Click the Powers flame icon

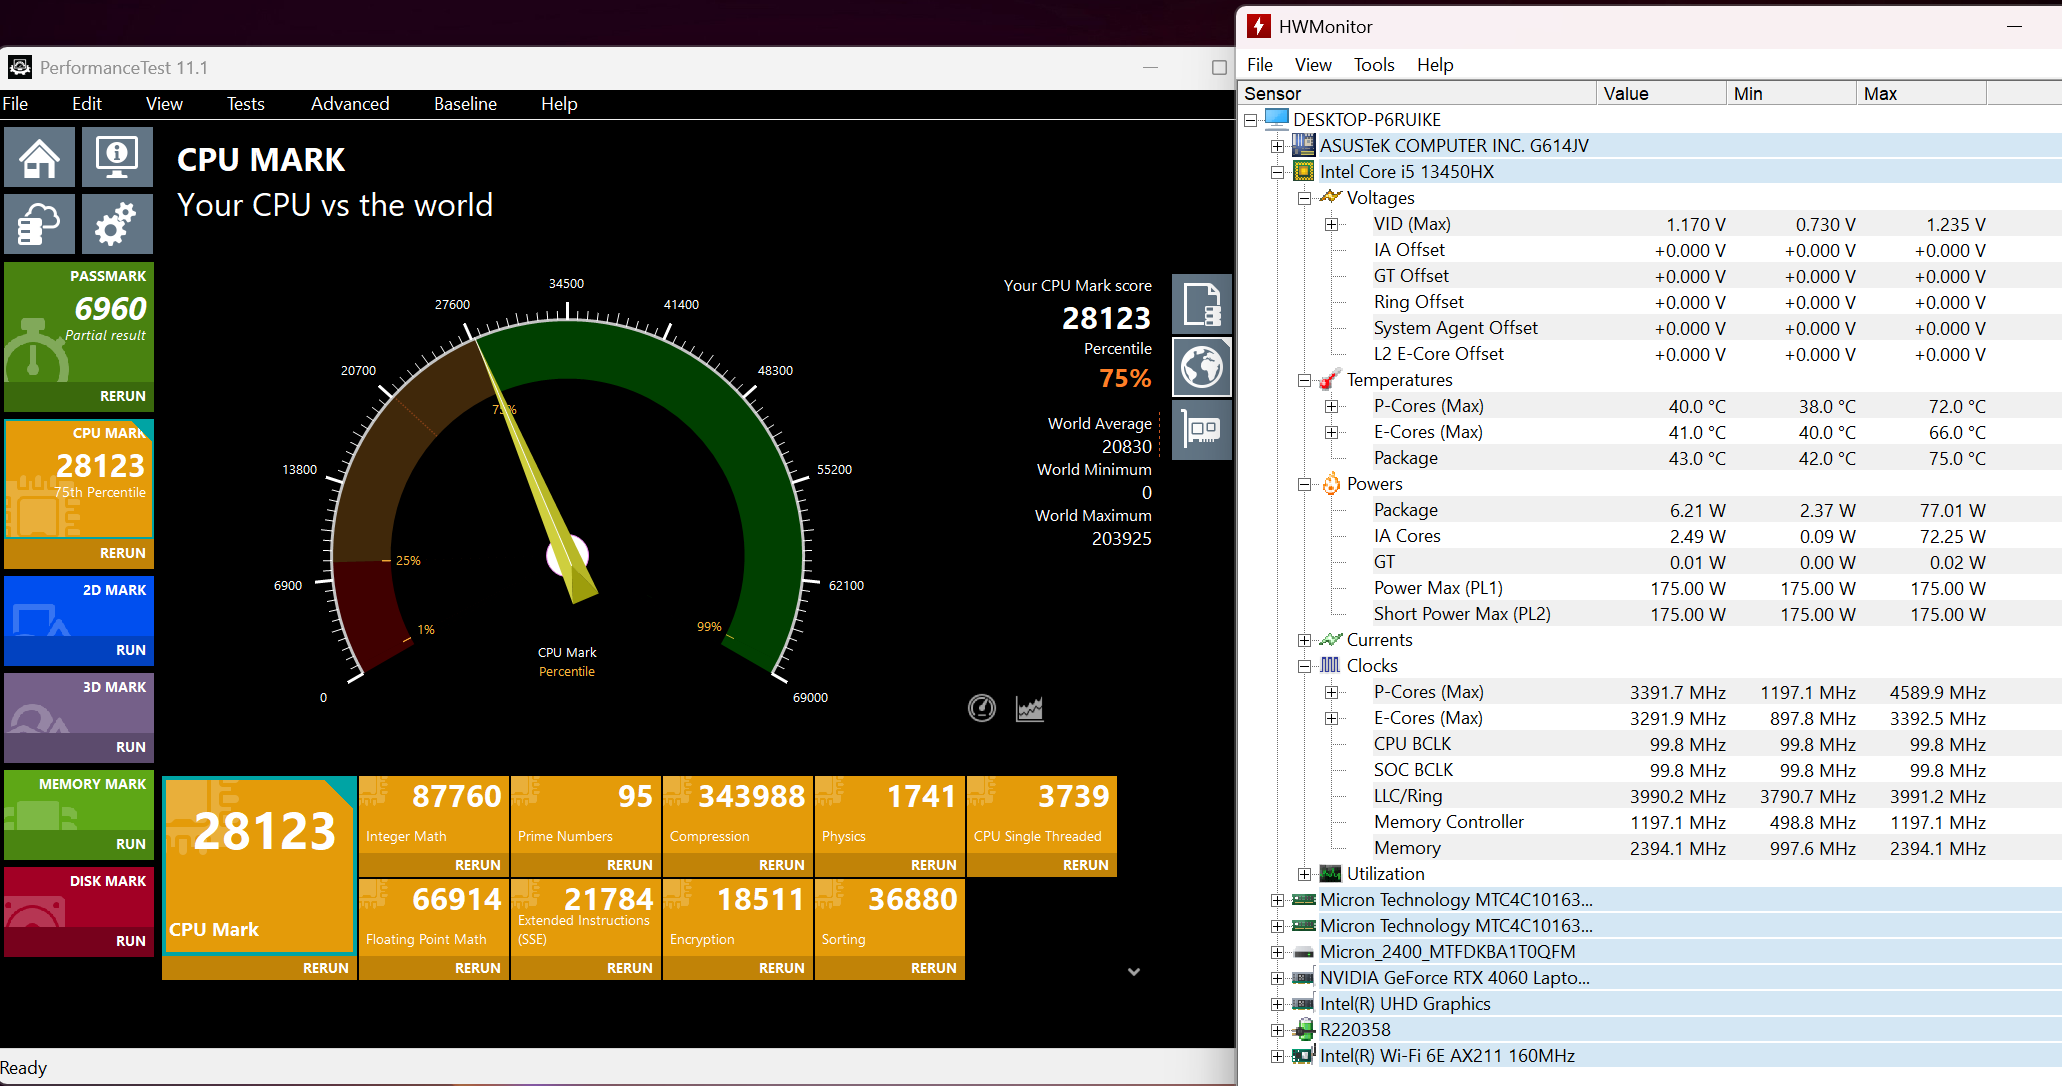tap(1330, 484)
